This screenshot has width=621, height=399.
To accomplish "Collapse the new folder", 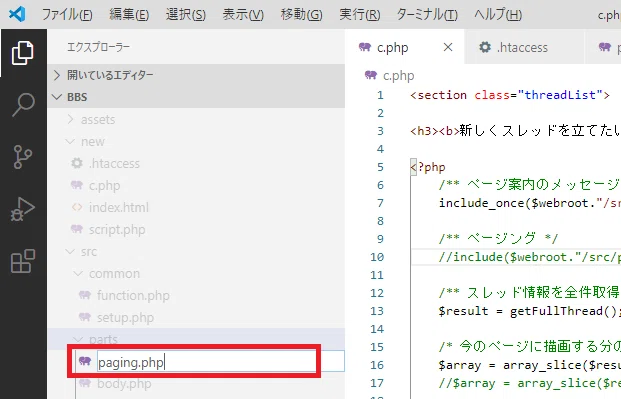I will [70, 141].
